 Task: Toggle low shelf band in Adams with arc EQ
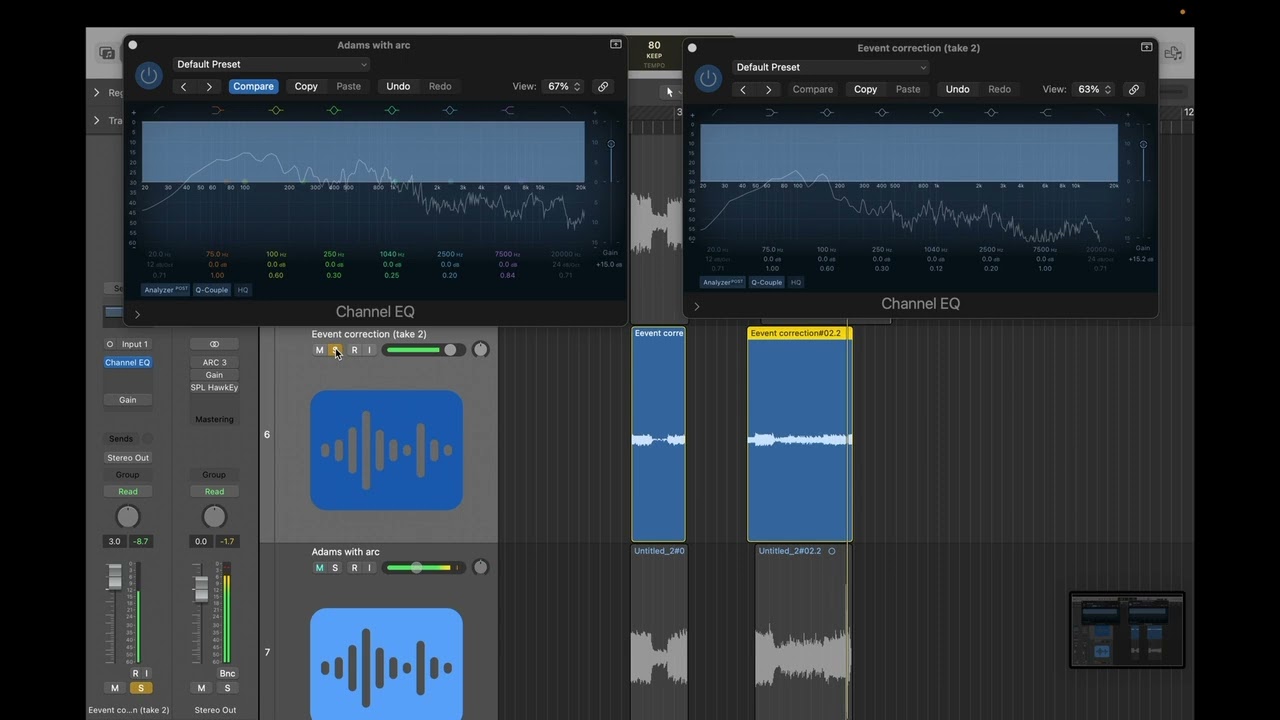pyautogui.click(x=217, y=110)
